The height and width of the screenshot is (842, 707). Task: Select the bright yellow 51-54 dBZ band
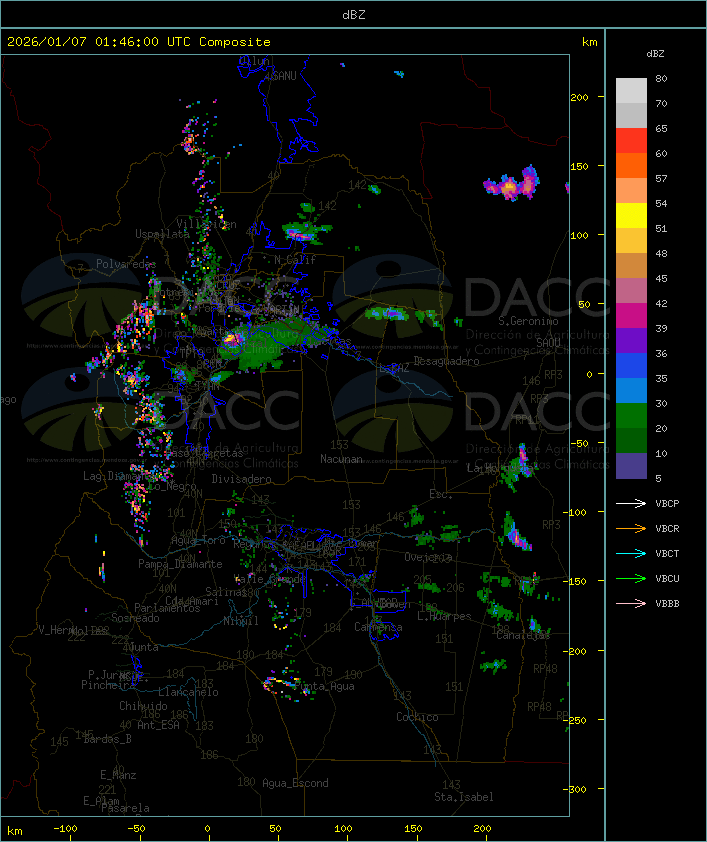coord(631,216)
